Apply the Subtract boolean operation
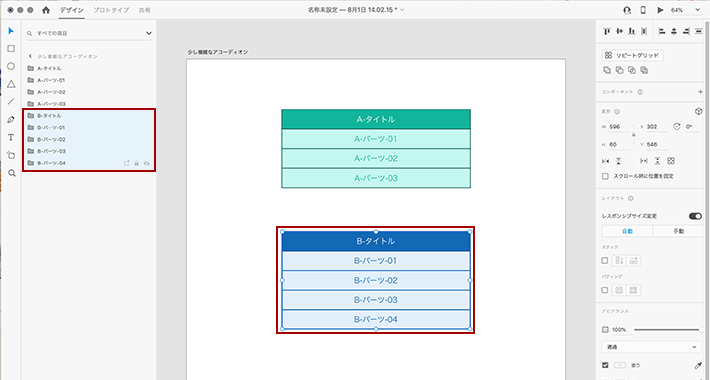Screen dimensions: 710x380 [619, 70]
